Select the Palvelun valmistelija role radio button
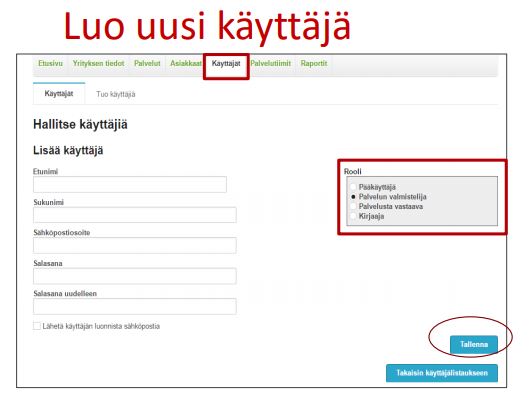The image size is (529, 393). pos(353,196)
